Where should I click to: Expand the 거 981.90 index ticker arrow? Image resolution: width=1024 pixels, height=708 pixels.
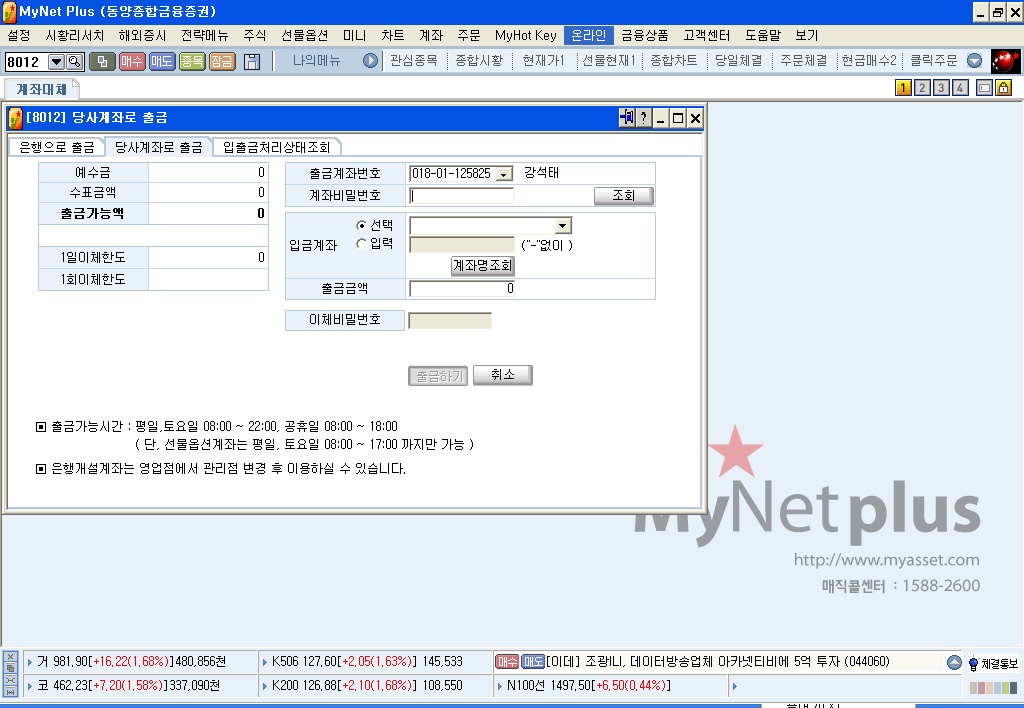[x=30, y=662]
